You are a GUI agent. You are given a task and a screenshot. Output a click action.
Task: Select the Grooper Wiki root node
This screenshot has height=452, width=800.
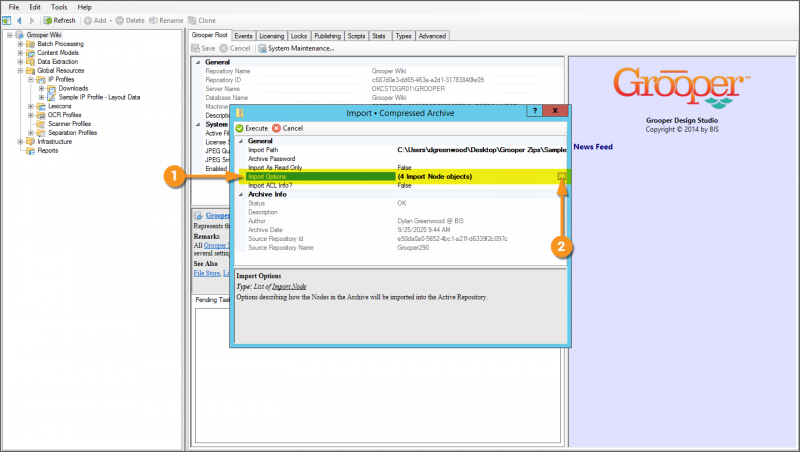[x=44, y=35]
